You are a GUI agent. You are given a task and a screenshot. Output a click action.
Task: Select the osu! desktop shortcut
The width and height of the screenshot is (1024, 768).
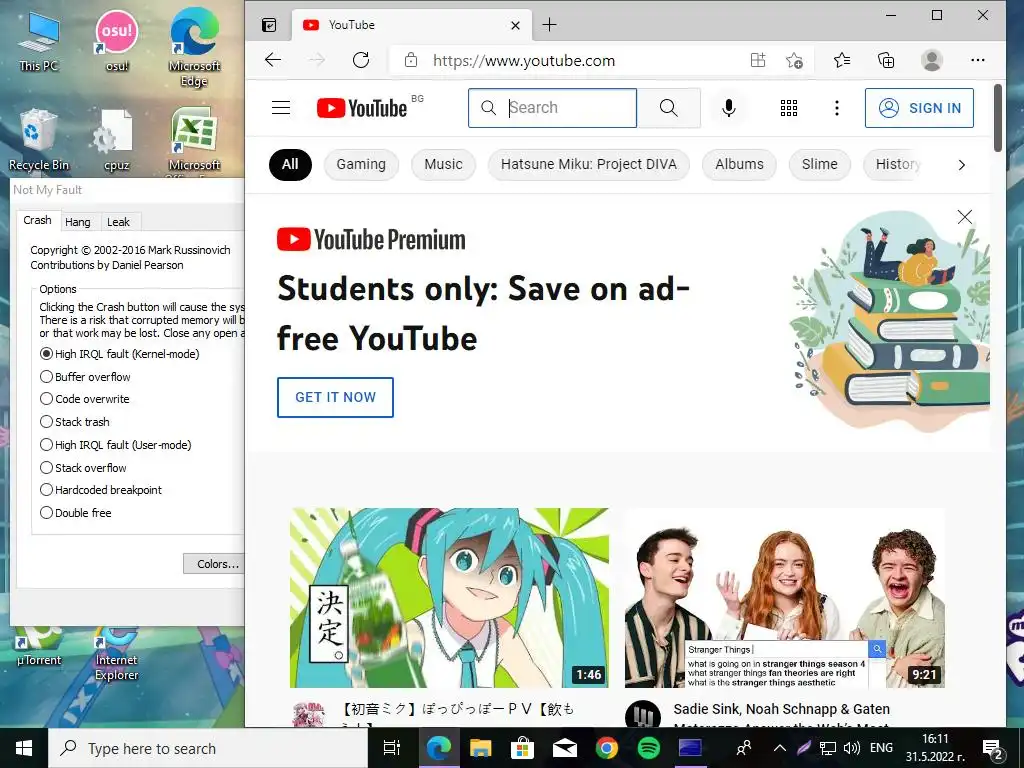click(x=117, y=39)
